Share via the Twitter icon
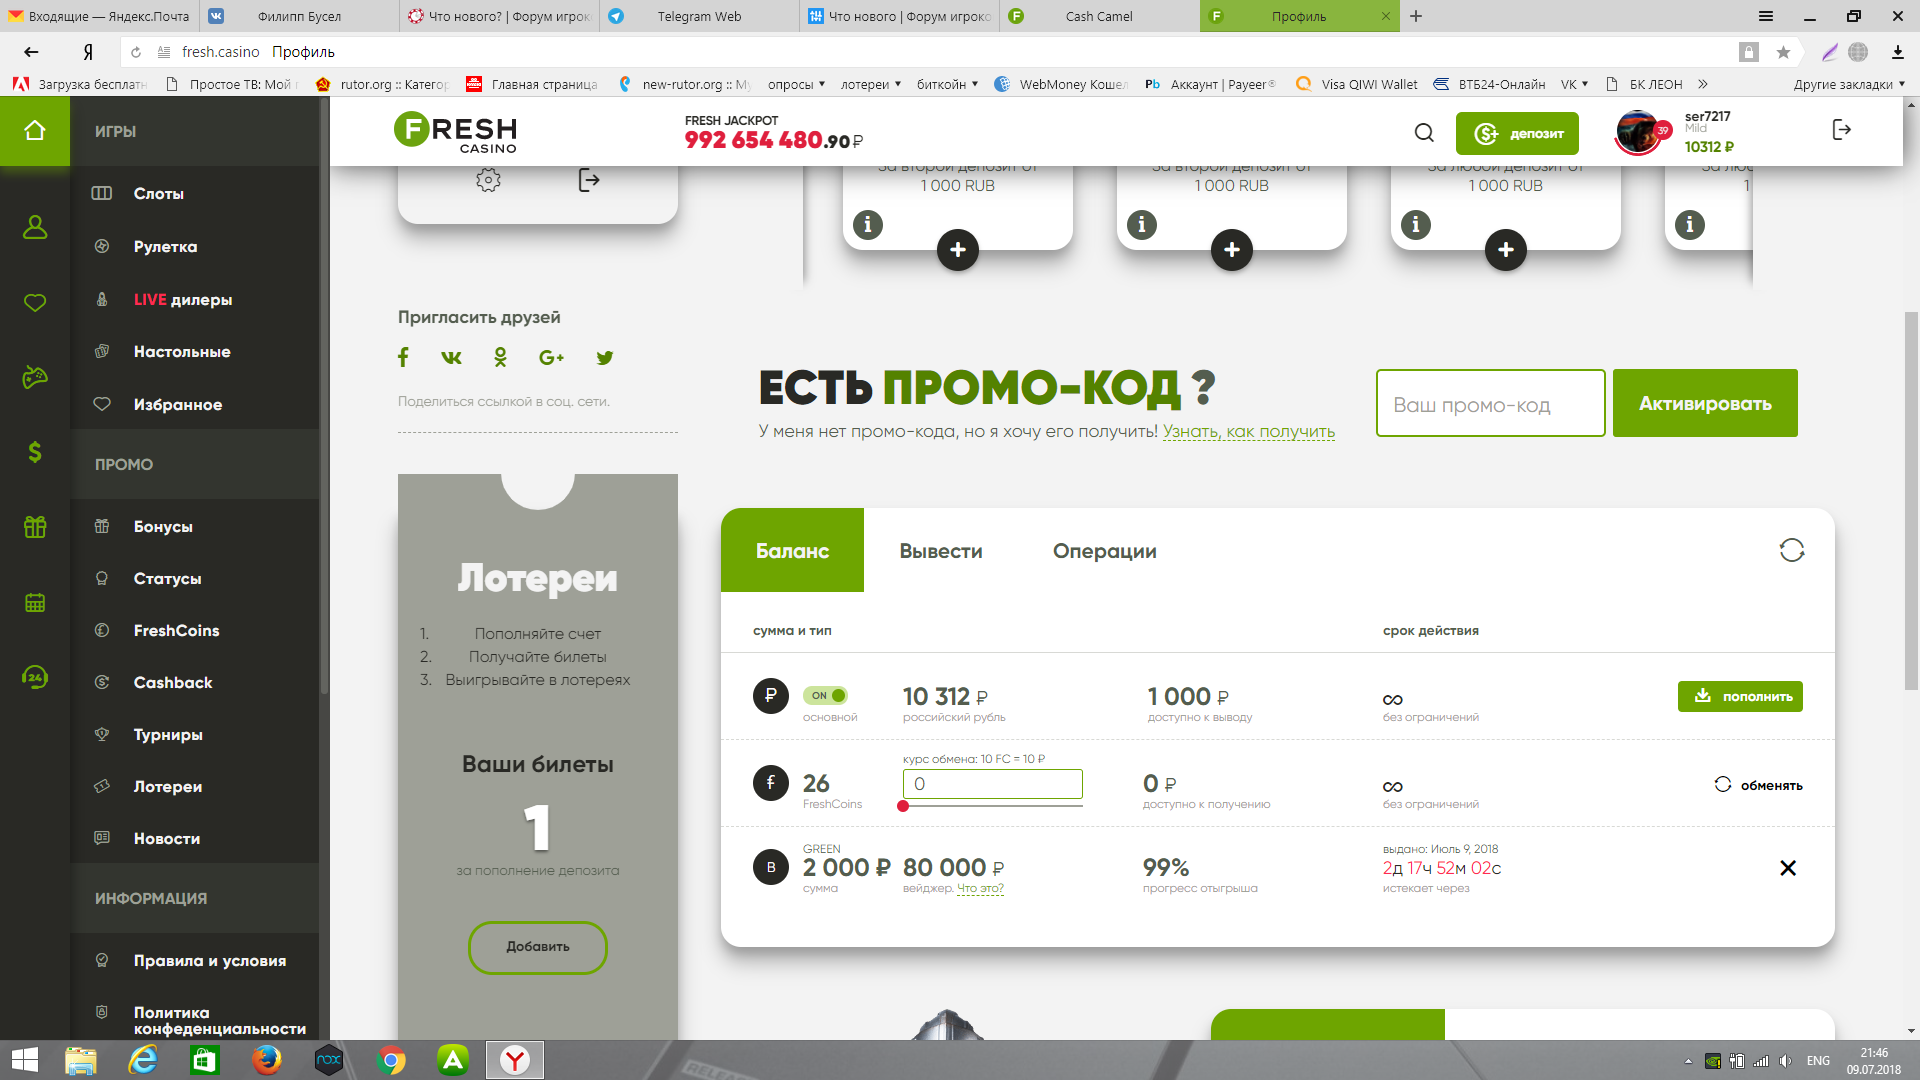The height and width of the screenshot is (1080, 1920). pos(604,357)
